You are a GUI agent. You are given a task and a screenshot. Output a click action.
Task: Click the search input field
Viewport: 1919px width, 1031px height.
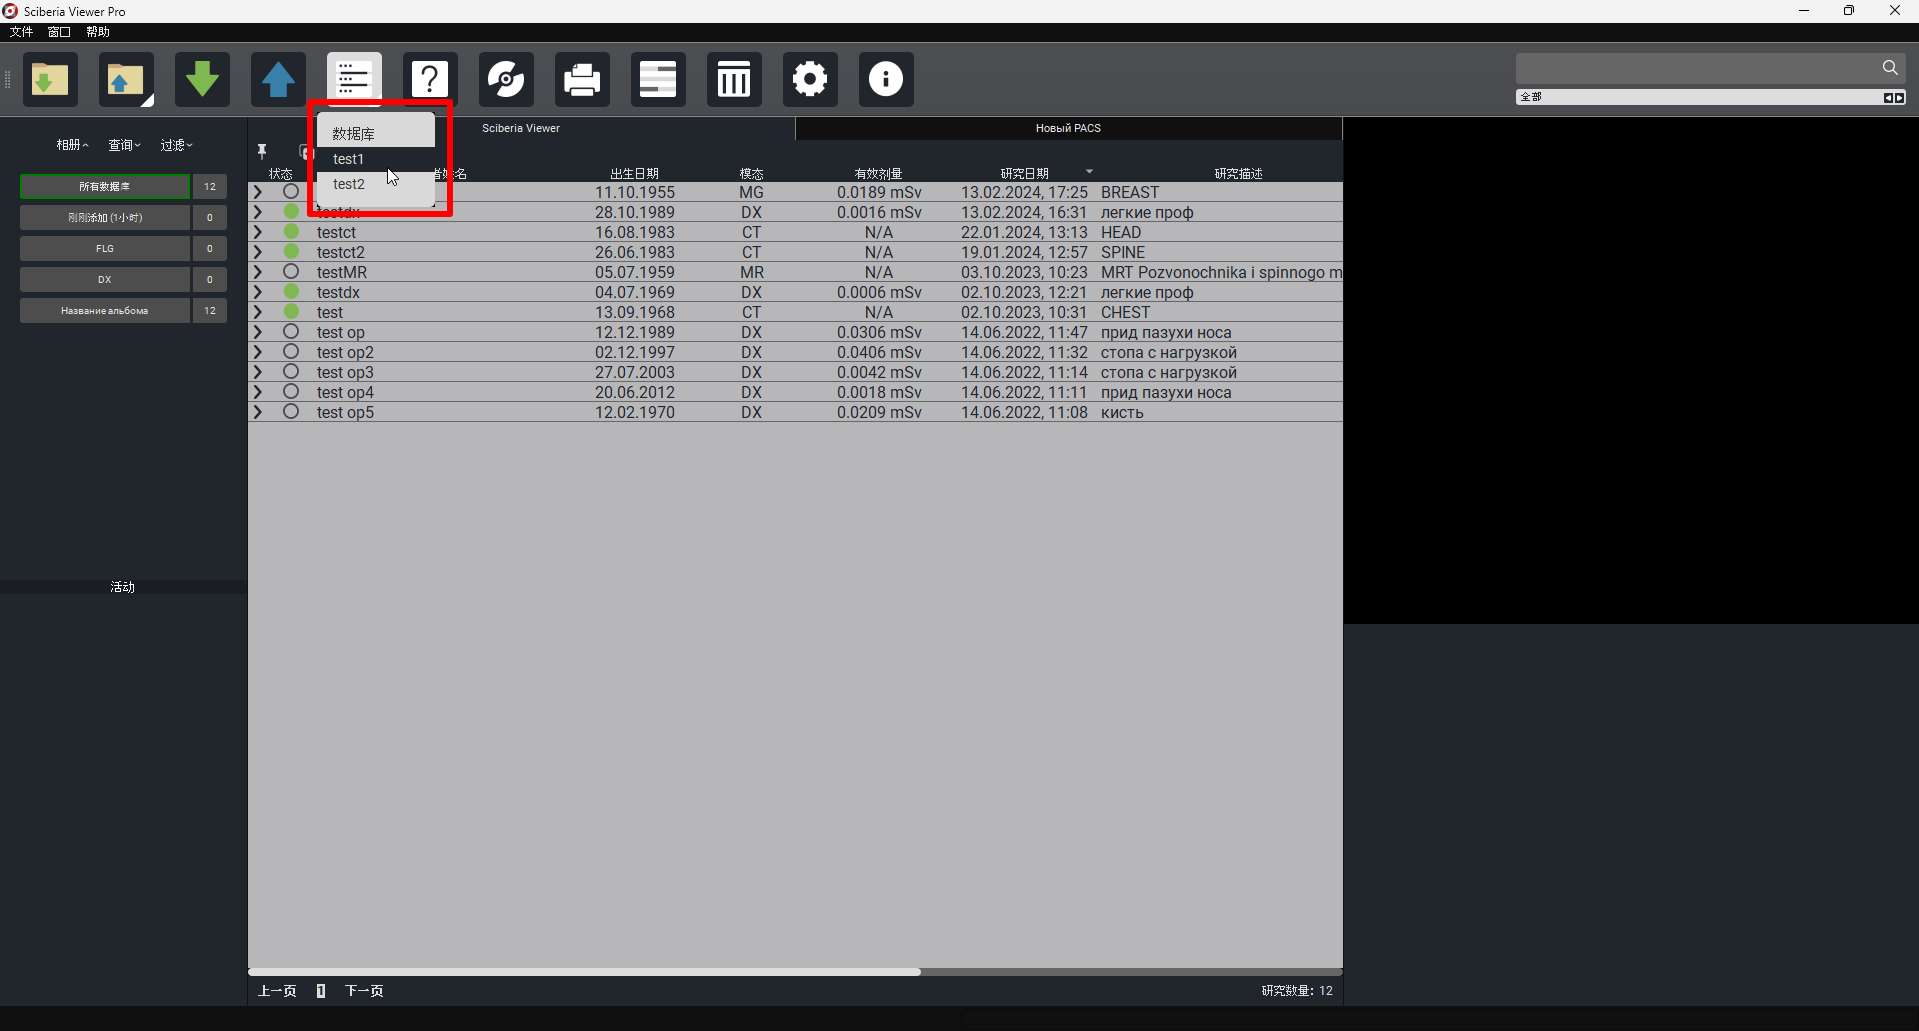coord(1697,68)
